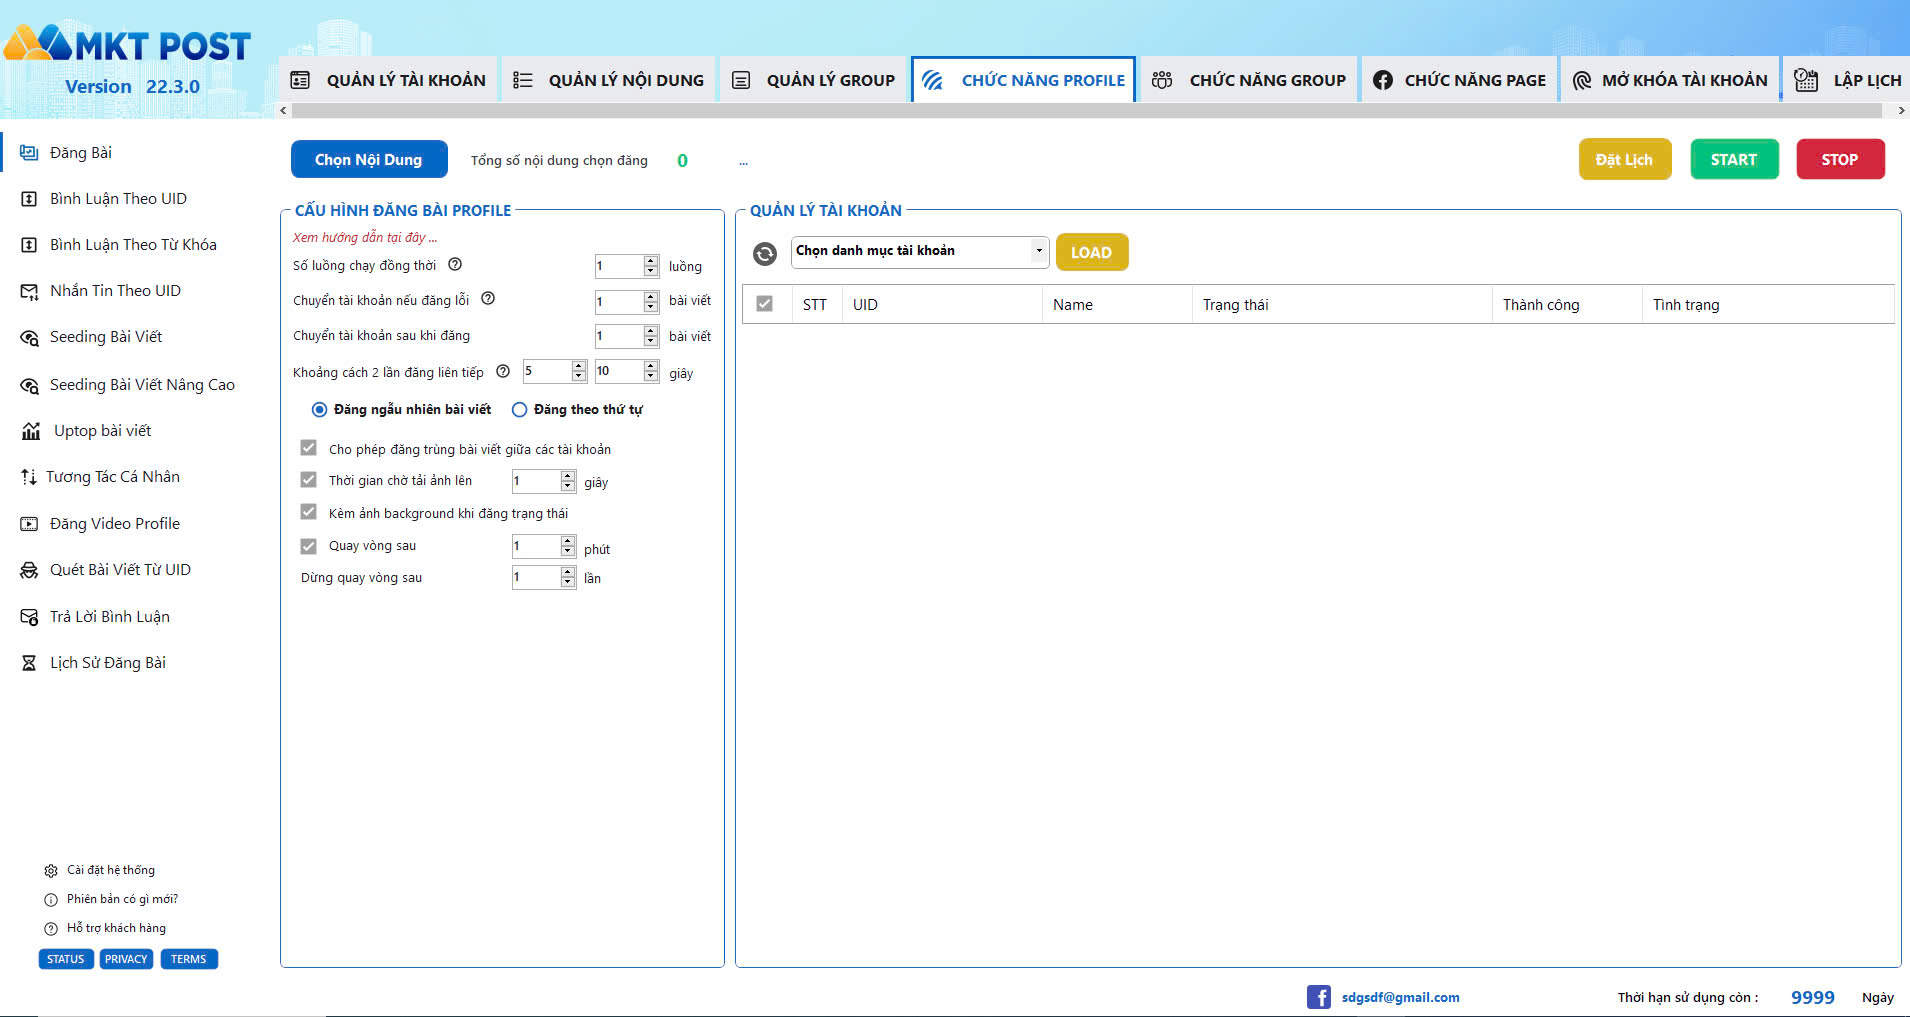The height and width of the screenshot is (1017, 1910).
Task: Open Xem hướng dẫn tại đây link
Action: point(365,238)
